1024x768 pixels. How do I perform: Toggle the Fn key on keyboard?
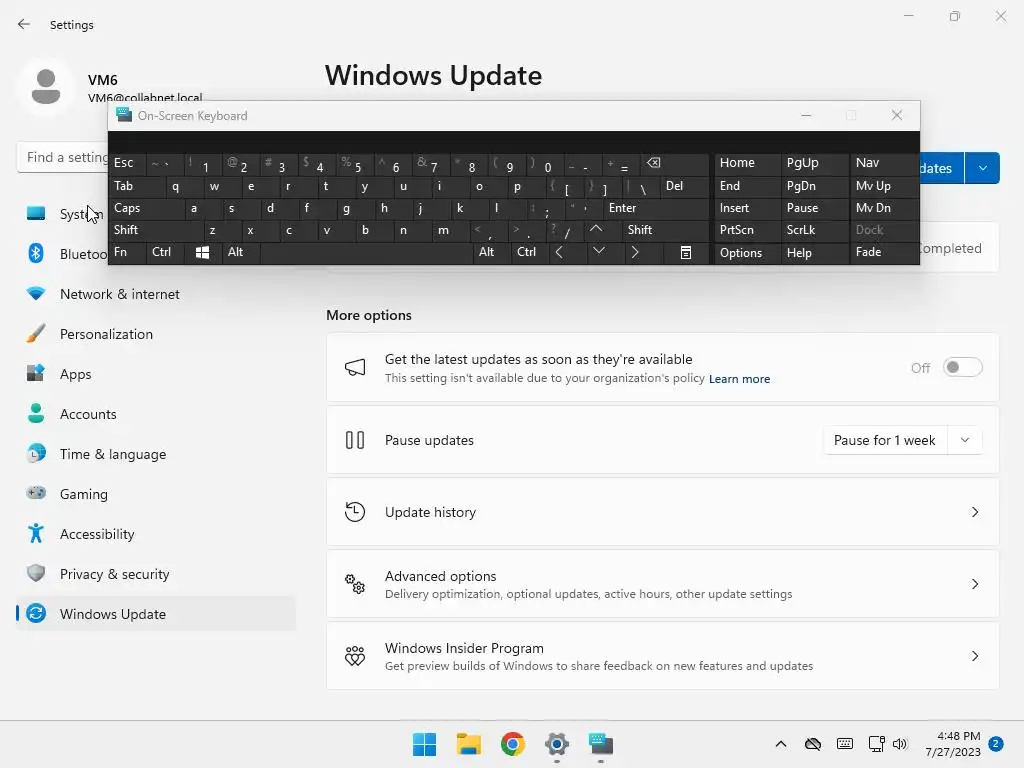(x=128, y=253)
